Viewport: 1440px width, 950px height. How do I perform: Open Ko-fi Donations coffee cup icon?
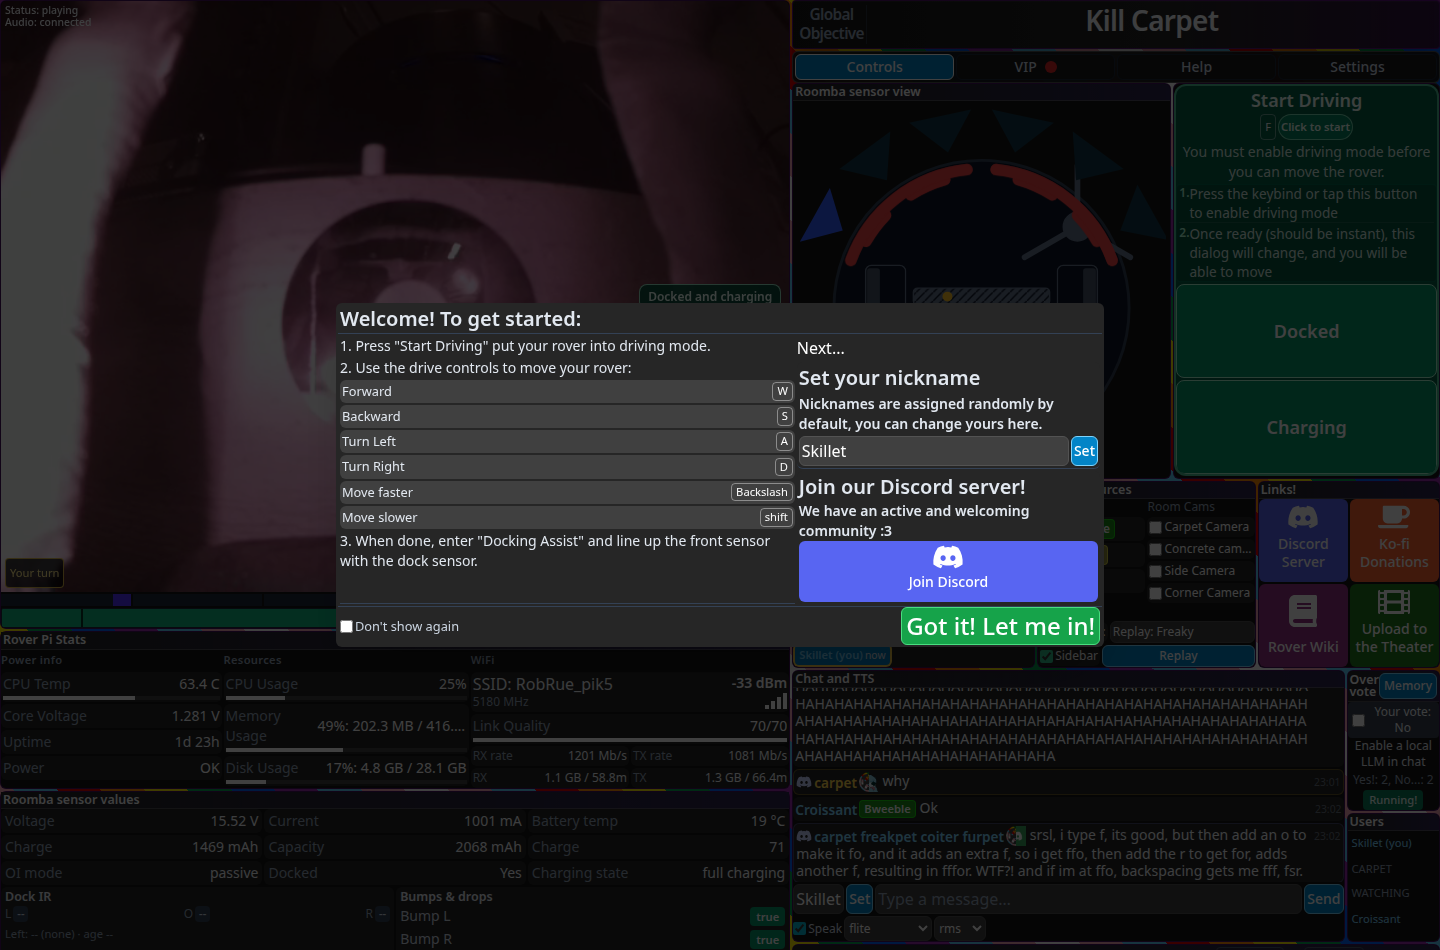click(x=1394, y=517)
